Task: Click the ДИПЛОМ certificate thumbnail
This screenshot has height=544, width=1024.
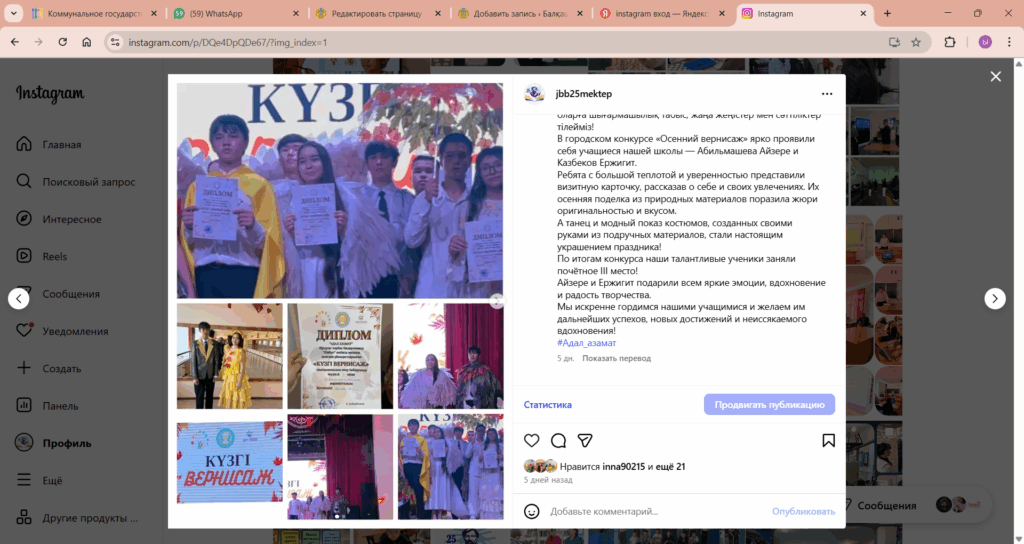Action: coord(340,356)
